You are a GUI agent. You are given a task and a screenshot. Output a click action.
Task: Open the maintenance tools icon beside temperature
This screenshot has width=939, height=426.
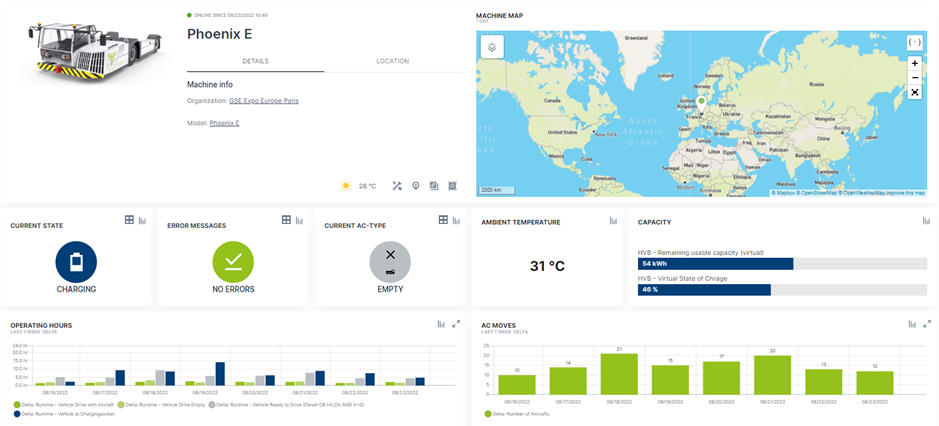pos(397,185)
